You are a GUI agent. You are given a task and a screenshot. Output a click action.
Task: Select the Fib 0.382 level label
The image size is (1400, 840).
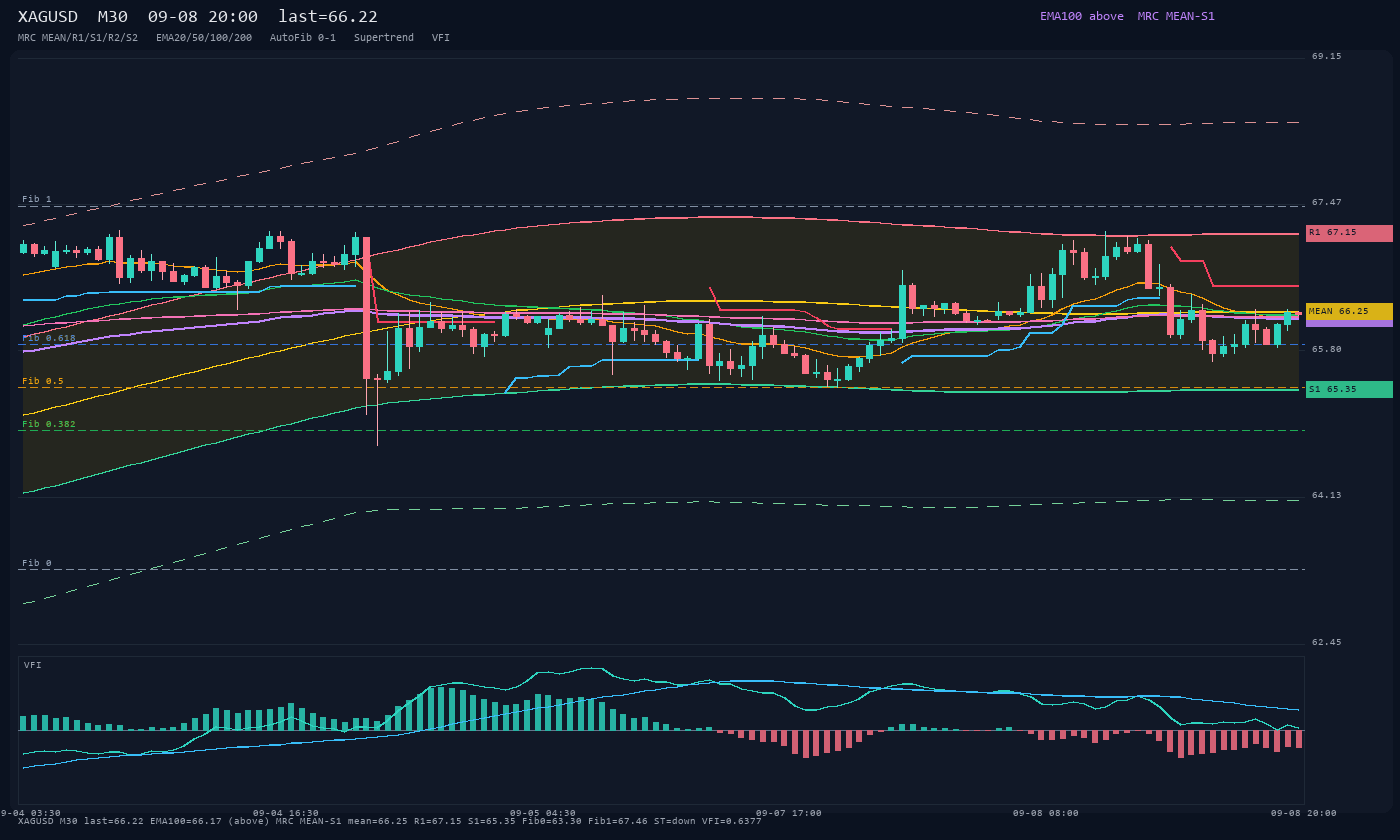pyautogui.click(x=49, y=424)
